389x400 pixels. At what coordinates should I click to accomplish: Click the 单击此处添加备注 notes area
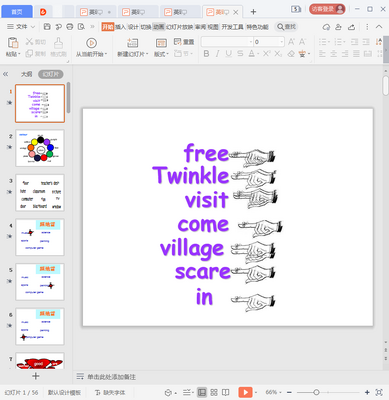[x=111, y=377]
